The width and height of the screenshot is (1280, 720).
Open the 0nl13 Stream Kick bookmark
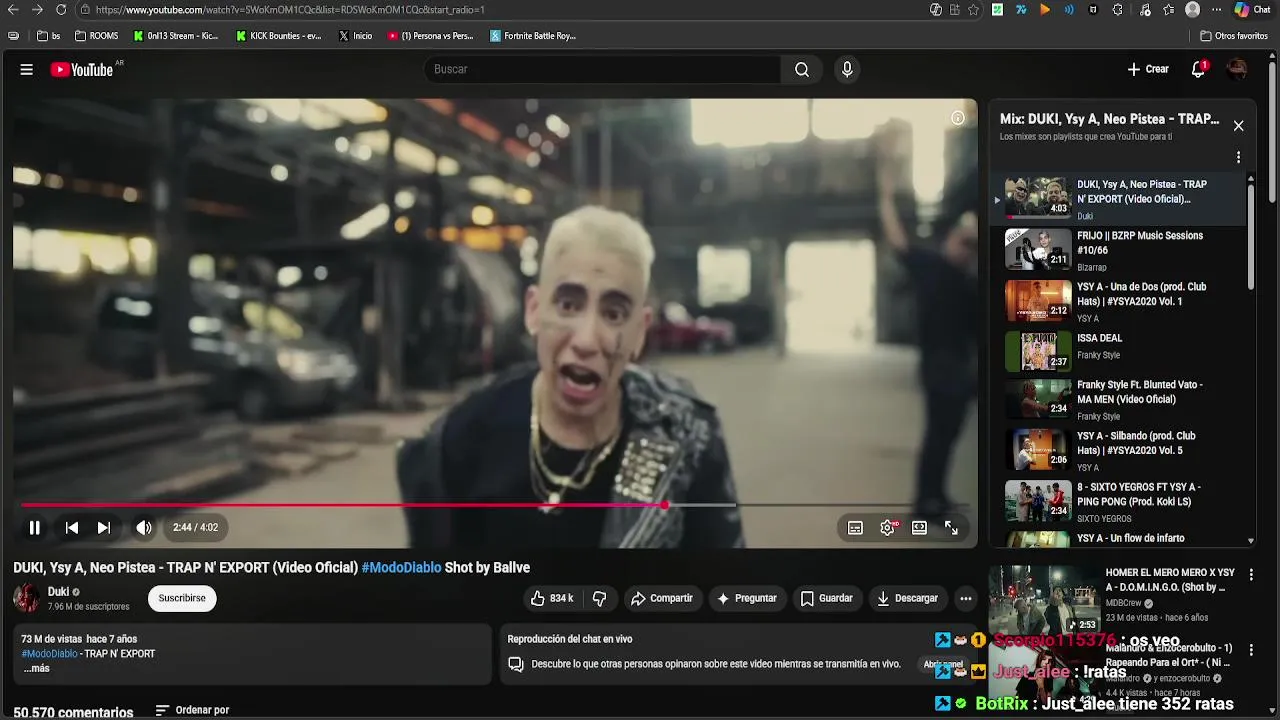coord(176,36)
